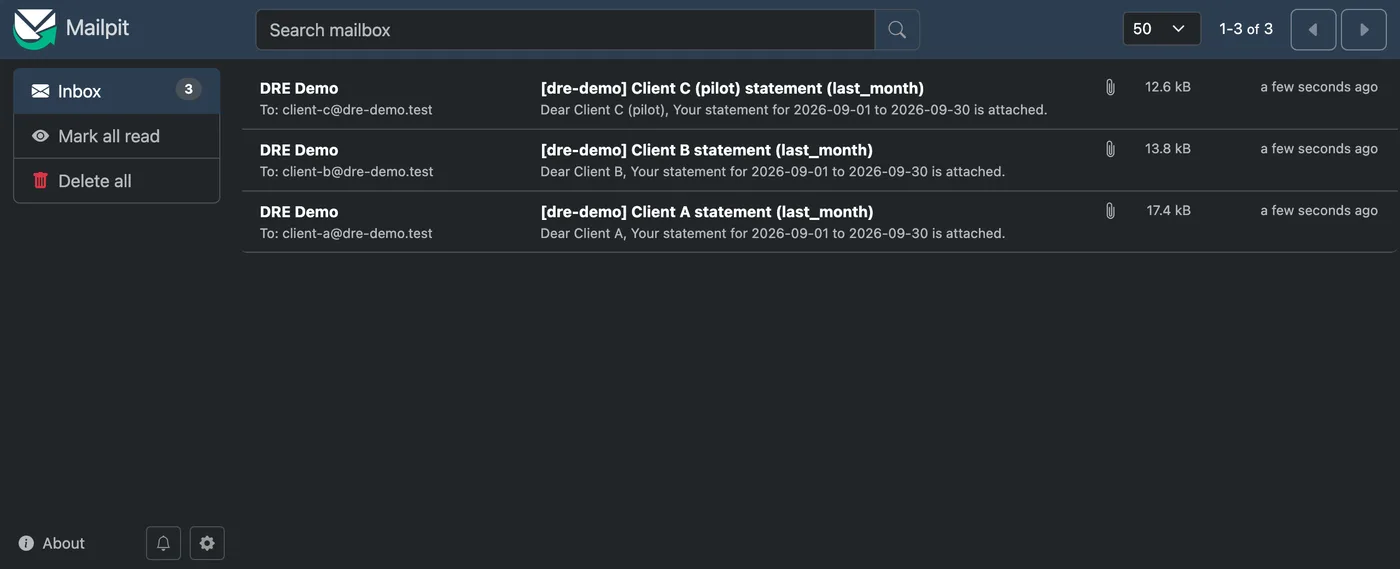Click the red trash icon for Delete all

(x=40, y=181)
